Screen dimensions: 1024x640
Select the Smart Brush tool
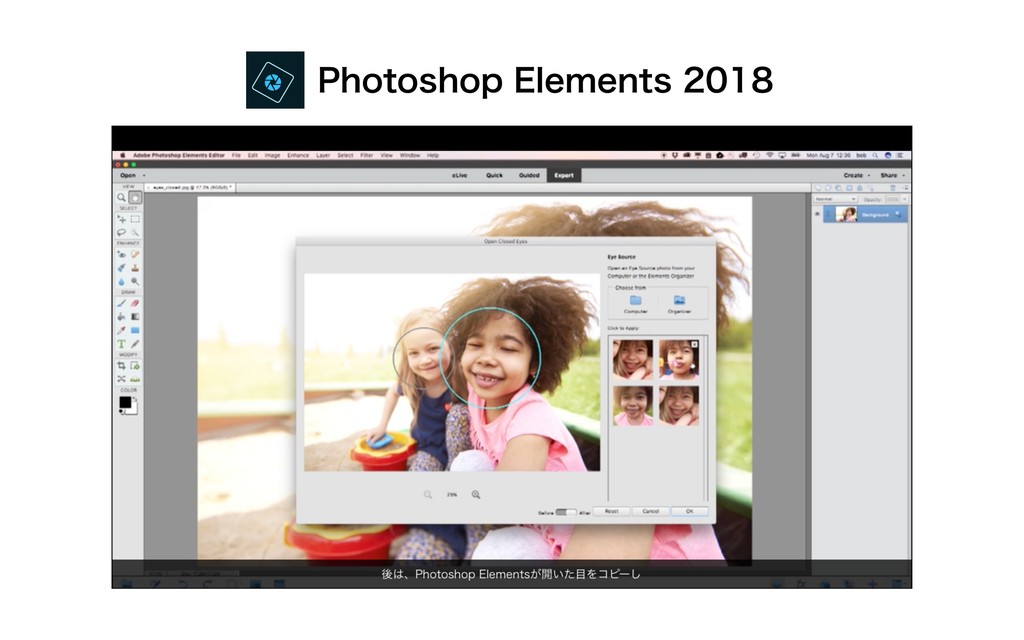[121, 268]
